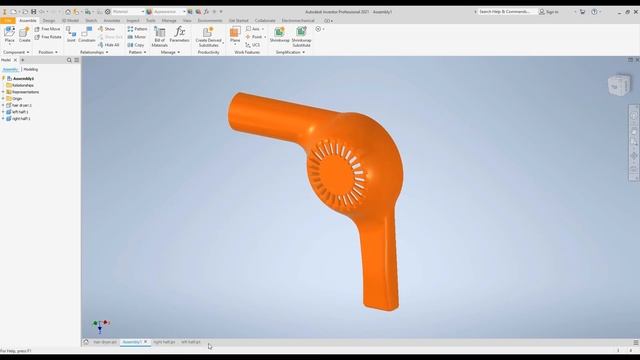
Task: Expand the right half:1 node
Action: pos(3,118)
